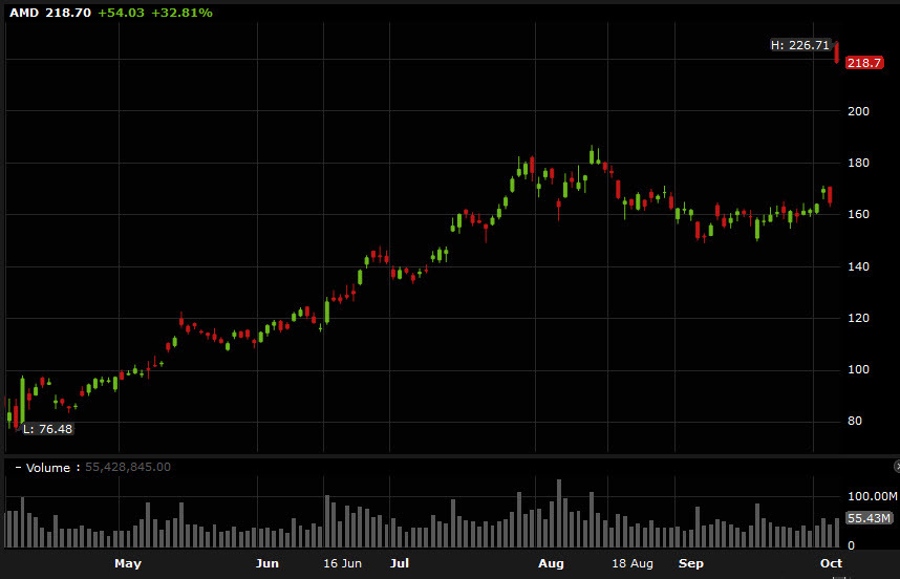Click the AMD ticker symbol
Screen dimensions: 900x579
pyautogui.click(x=17, y=13)
